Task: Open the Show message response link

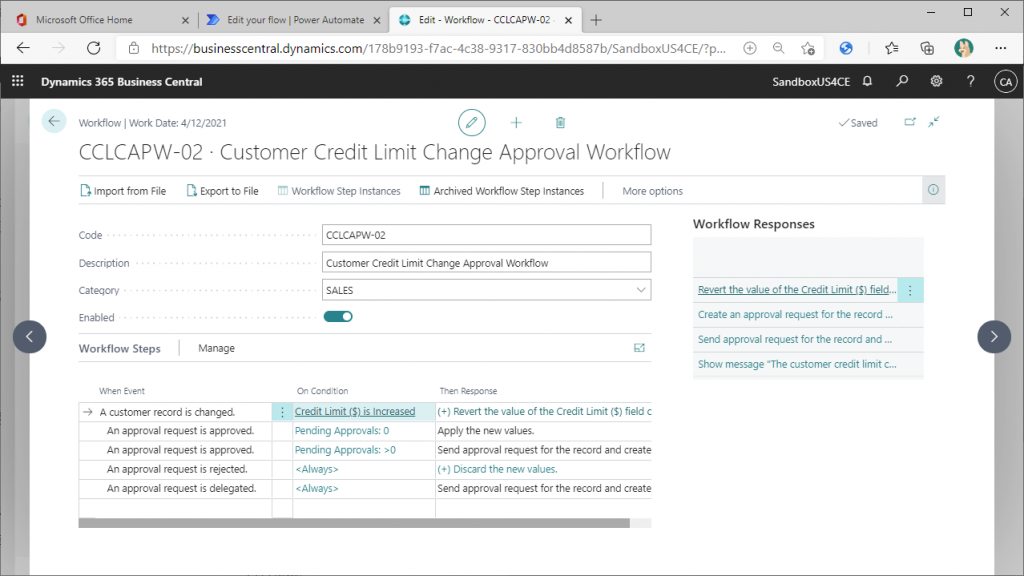Action: tap(797, 364)
